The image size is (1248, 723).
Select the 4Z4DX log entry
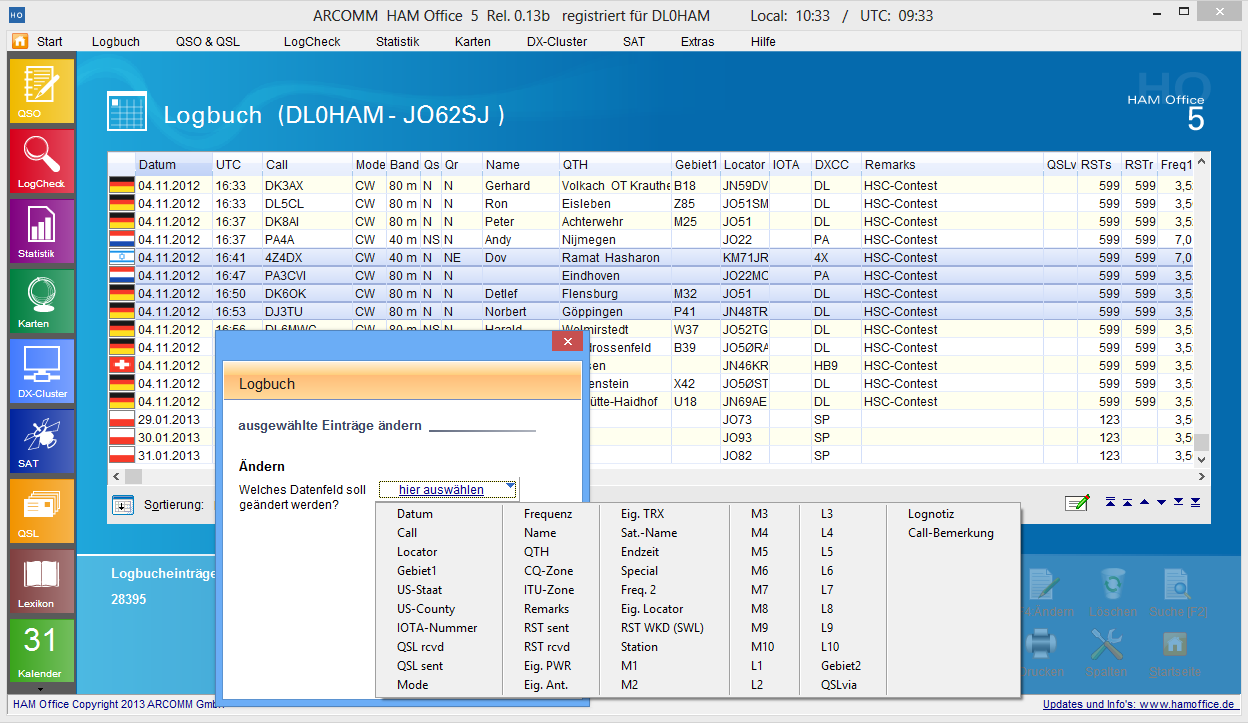[650, 257]
